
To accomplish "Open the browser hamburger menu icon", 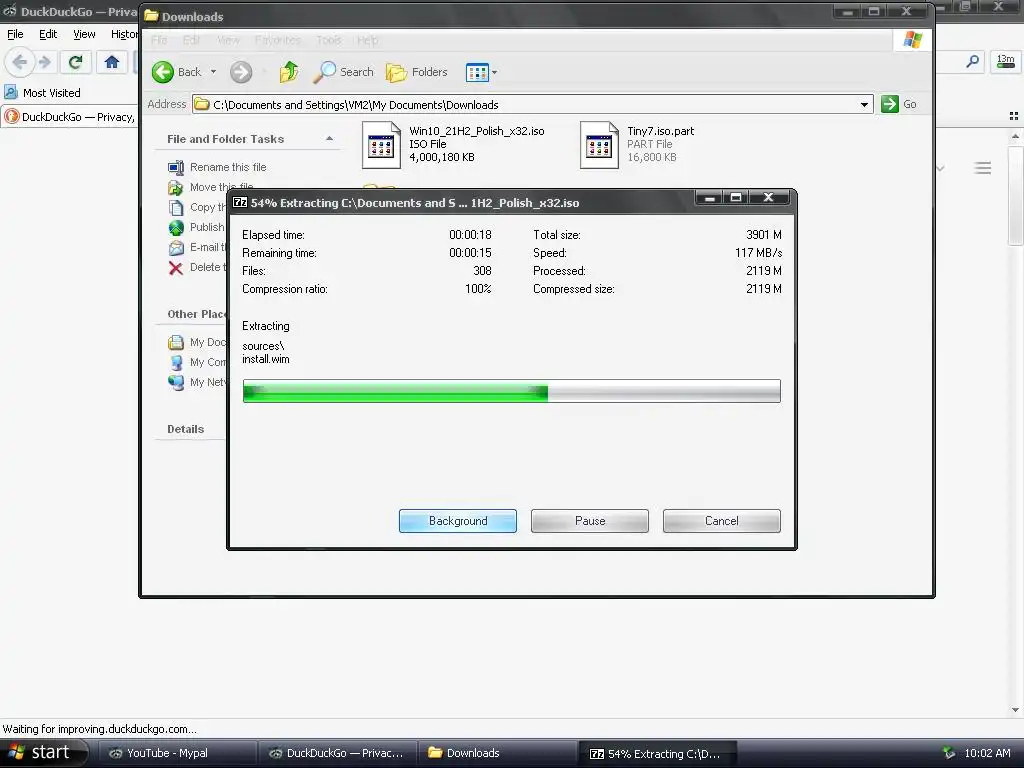I will tap(982, 168).
